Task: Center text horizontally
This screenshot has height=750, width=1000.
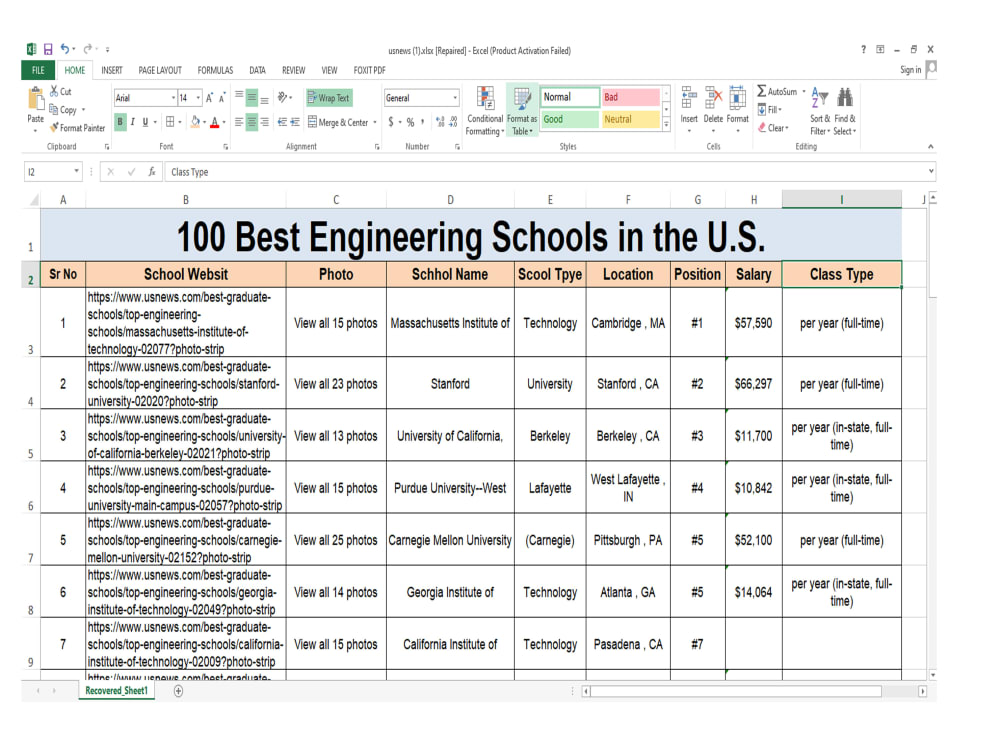Action: point(252,121)
